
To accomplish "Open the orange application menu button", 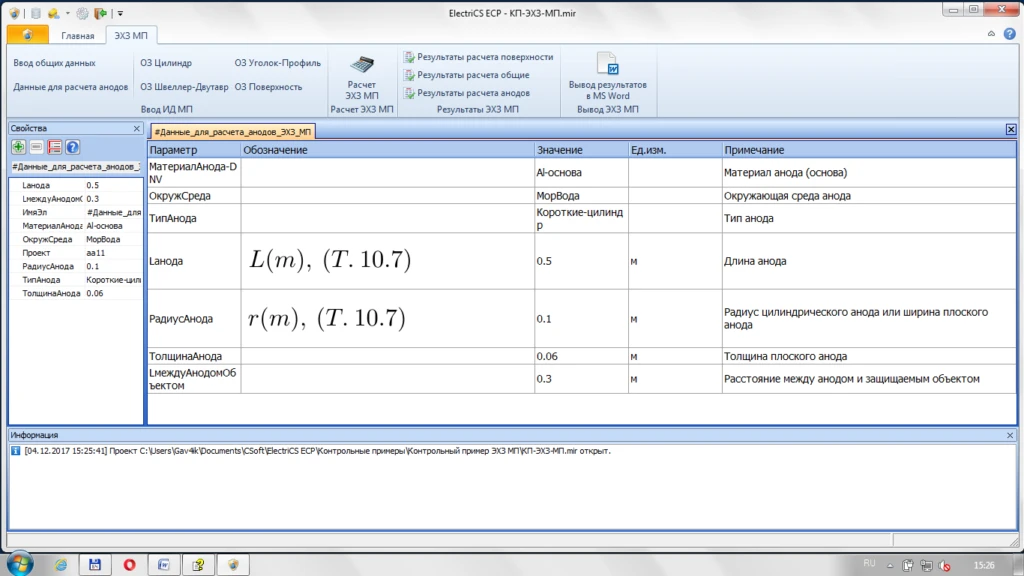I will tap(27, 35).
